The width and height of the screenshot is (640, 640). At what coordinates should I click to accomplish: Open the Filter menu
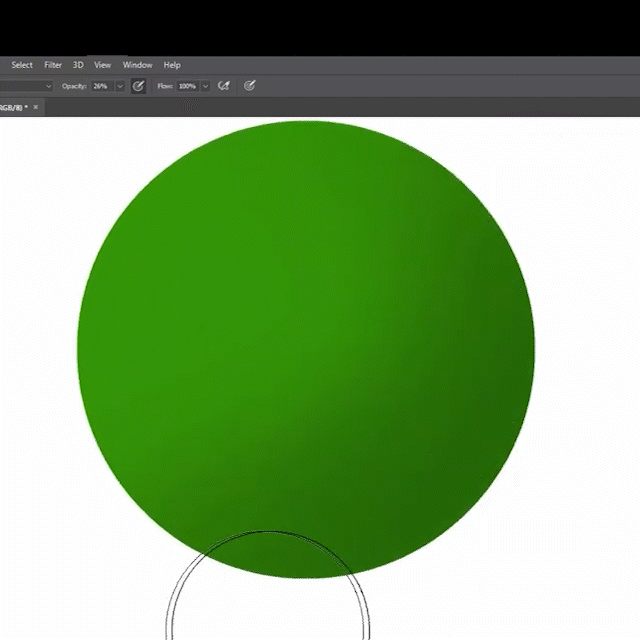53,65
